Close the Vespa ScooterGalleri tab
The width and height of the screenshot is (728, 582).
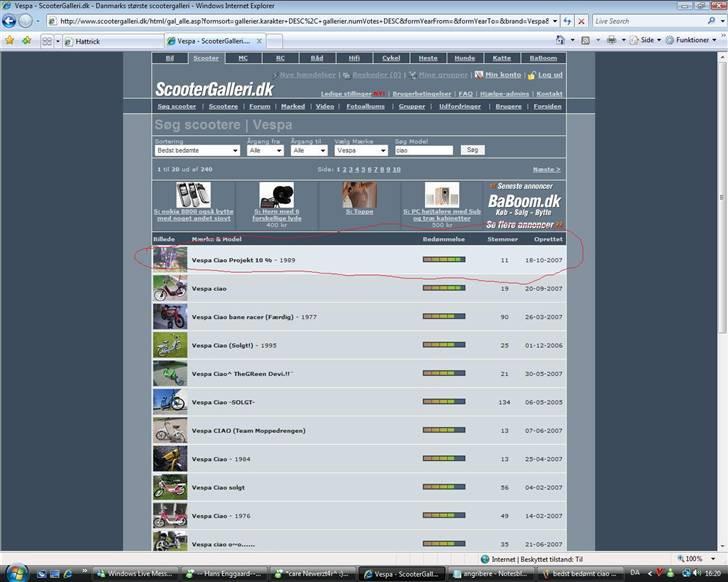coord(259,41)
